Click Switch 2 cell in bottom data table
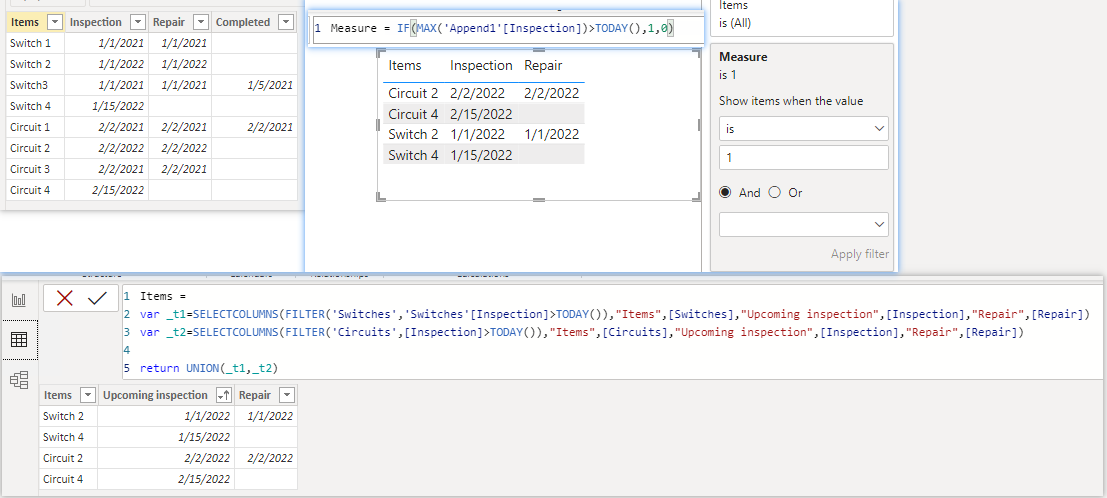1107x498 pixels. (x=68, y=416)
